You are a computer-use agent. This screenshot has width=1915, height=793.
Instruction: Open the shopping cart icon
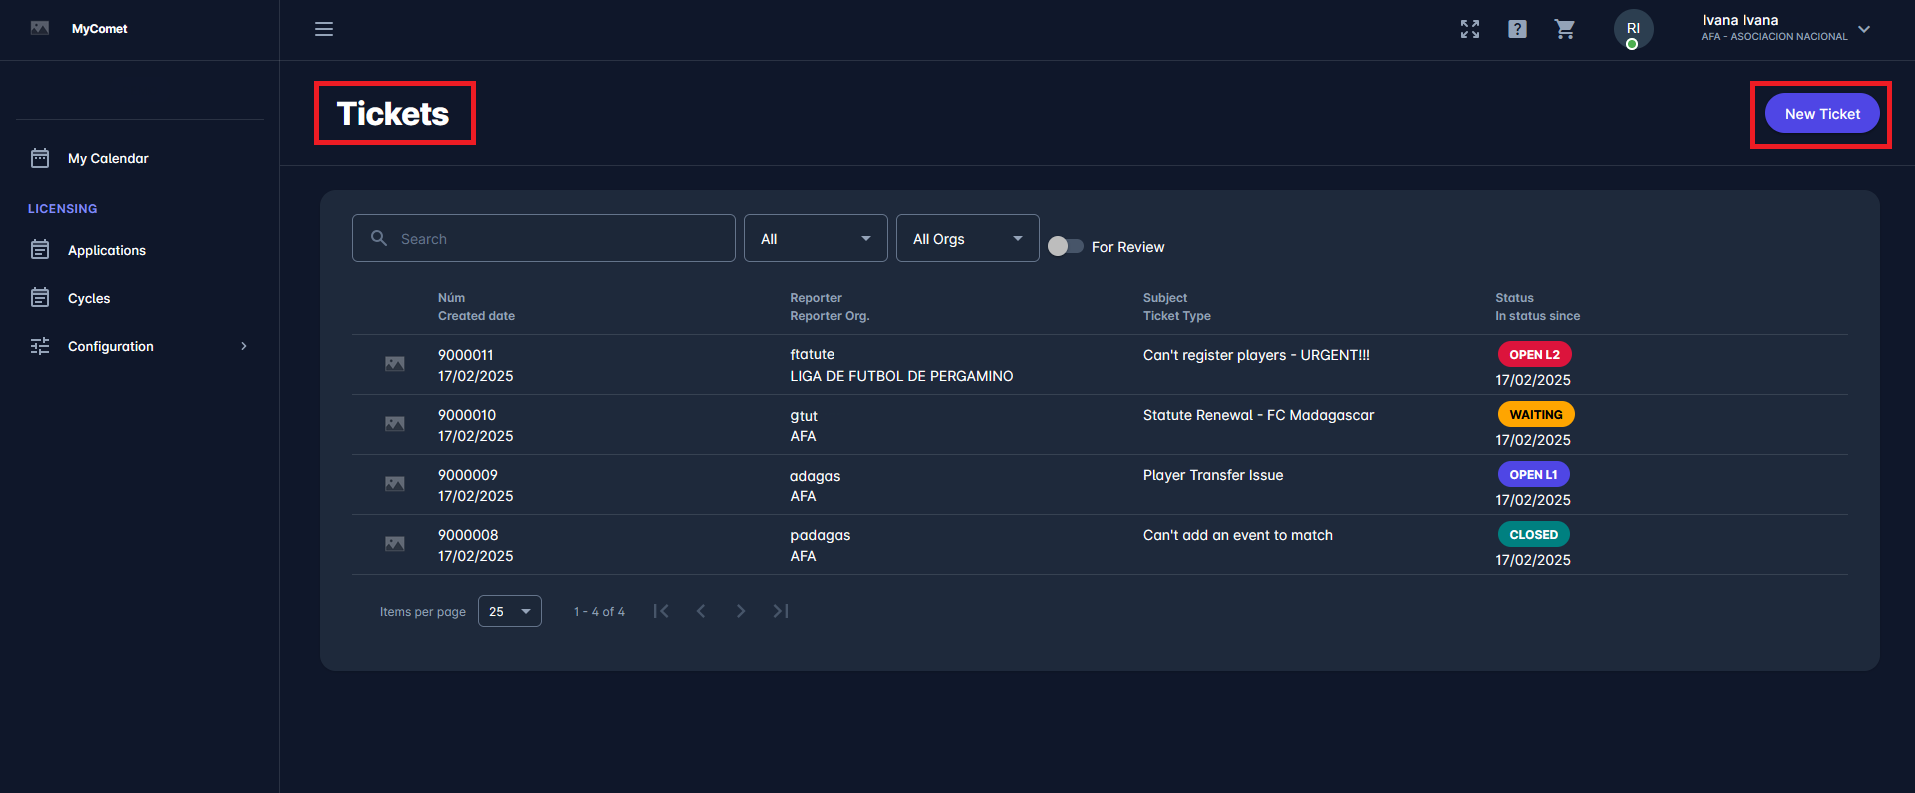click(1565, 29)
